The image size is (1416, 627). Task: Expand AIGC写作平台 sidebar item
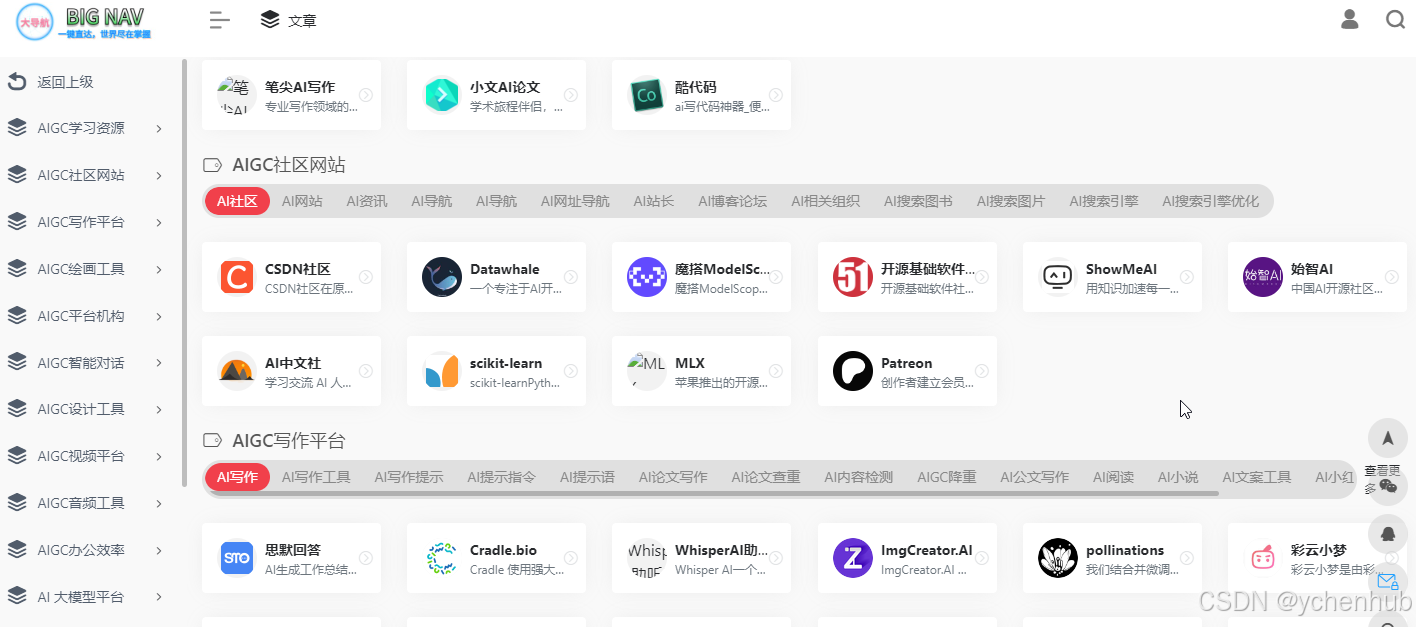pyautogui.click(x=85, y=222)
